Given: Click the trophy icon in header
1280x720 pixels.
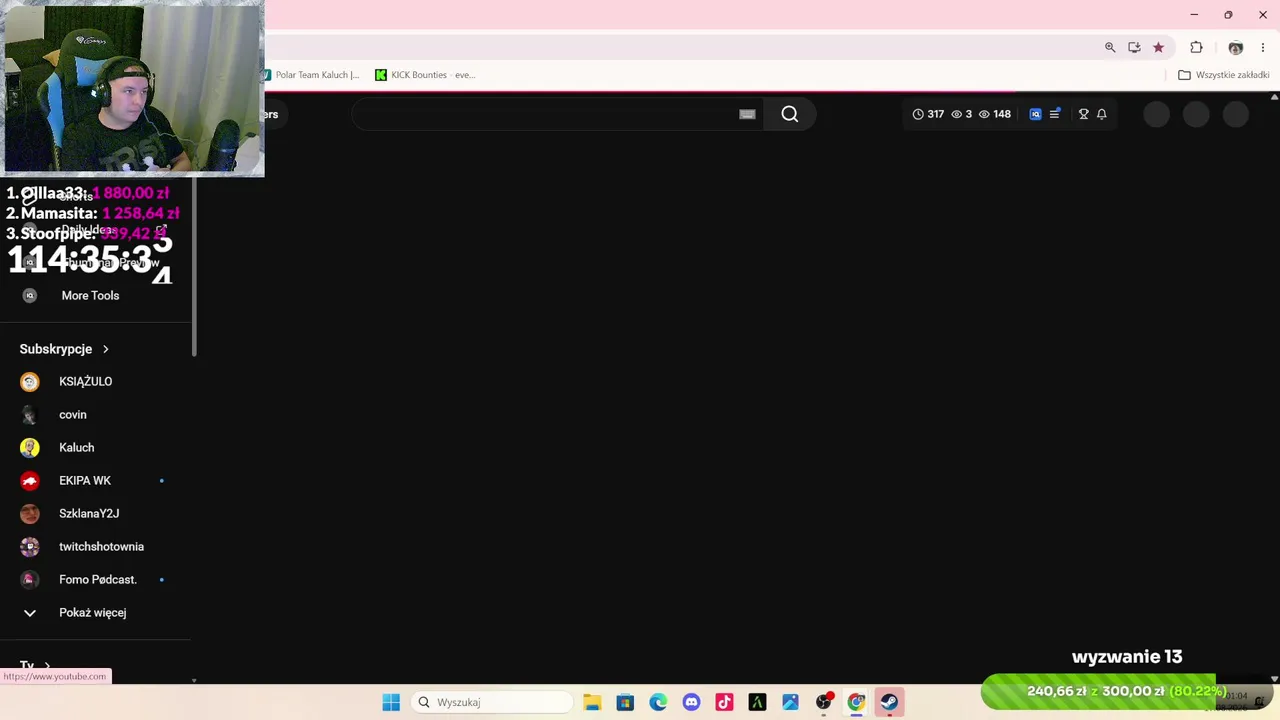Looking at the screenshot, I should pos(1083,114).
